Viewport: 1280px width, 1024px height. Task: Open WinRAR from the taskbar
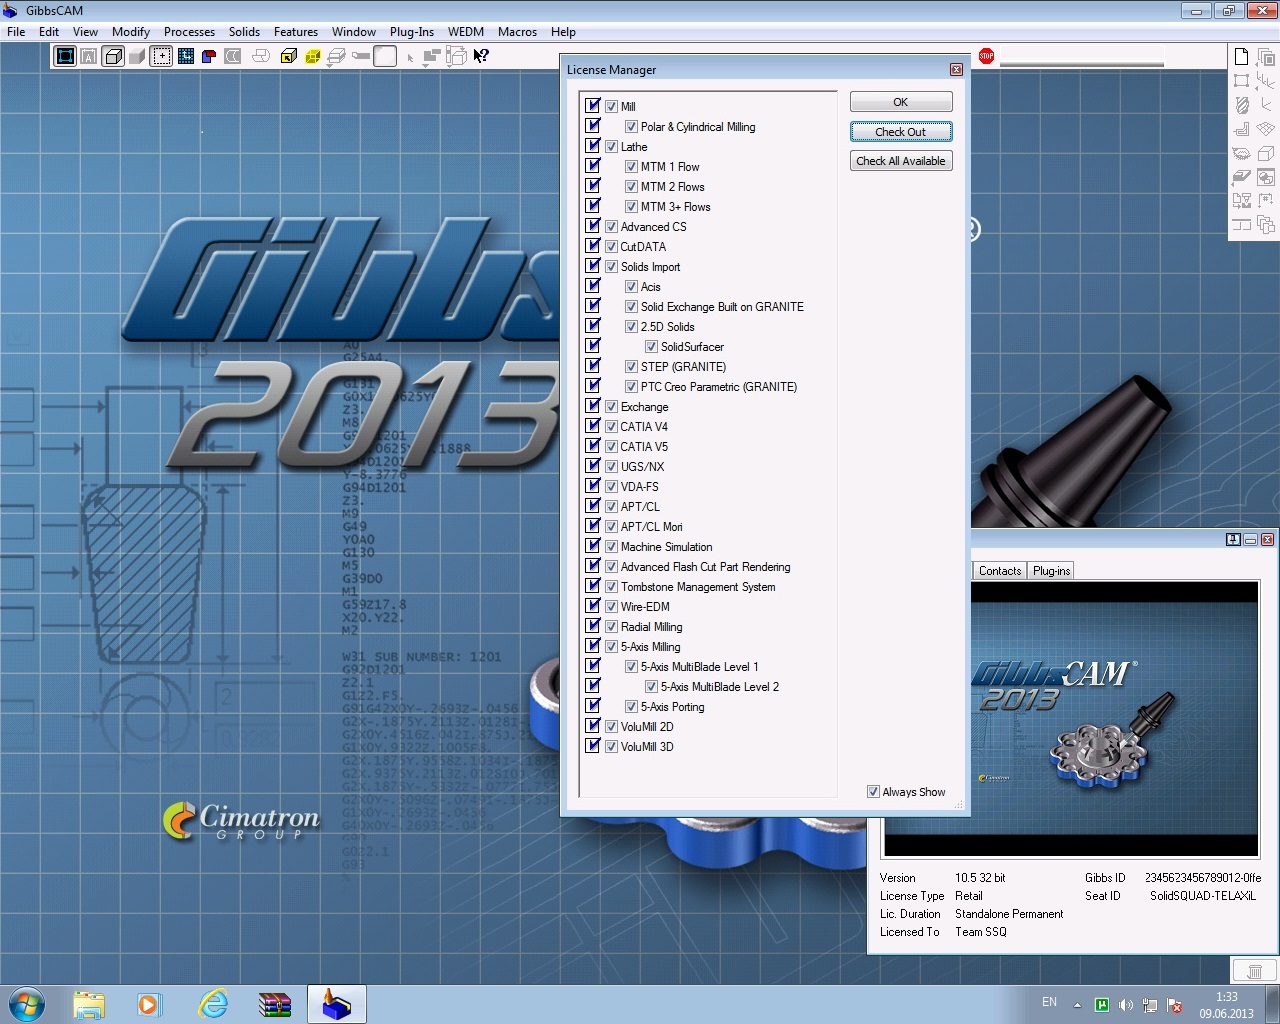click(x=273, y=1004)
